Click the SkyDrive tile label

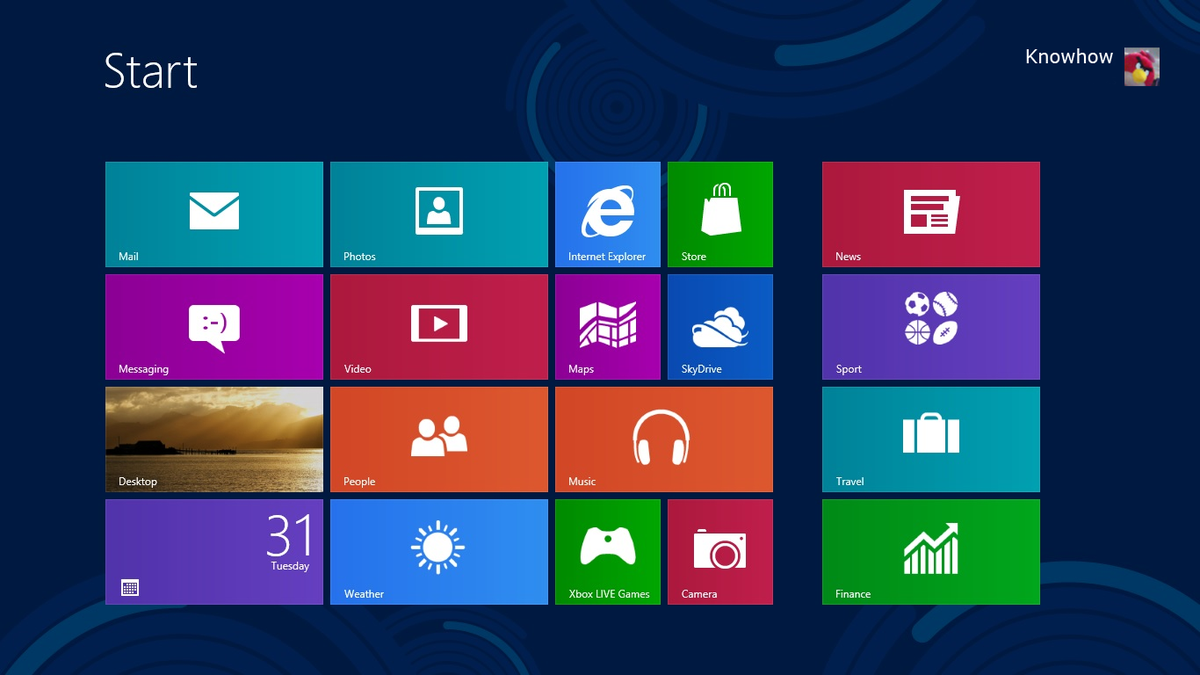click(x=702, y=370)
